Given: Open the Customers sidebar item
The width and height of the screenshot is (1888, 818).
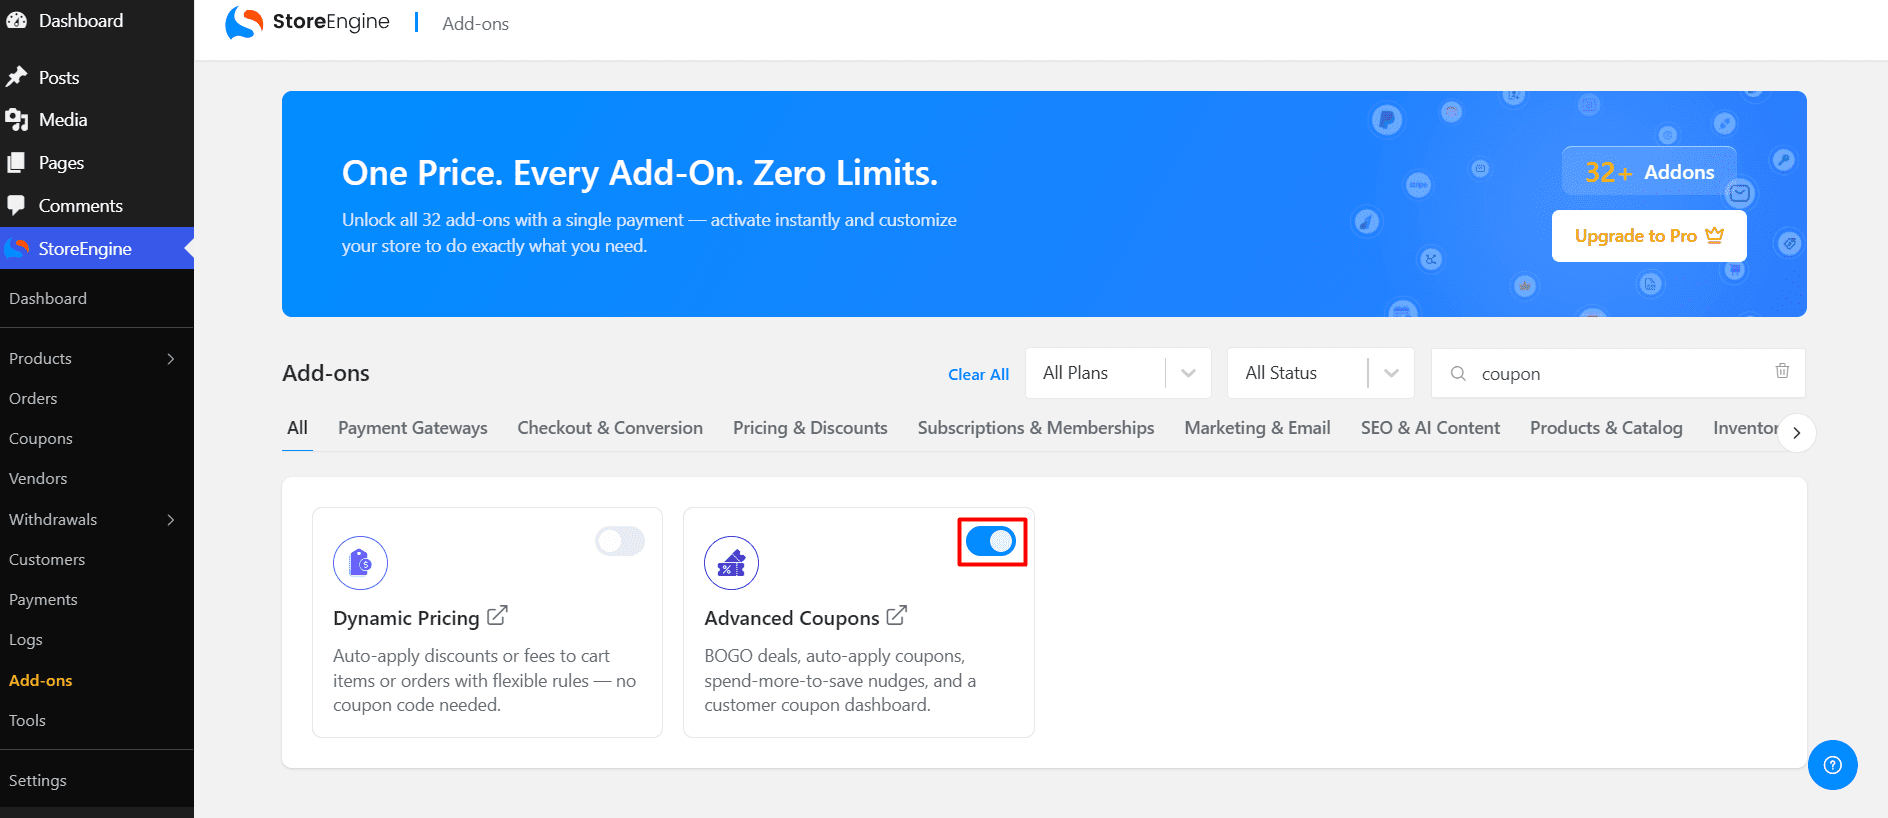Looking at the screenshot, I should tap(47, 559).
